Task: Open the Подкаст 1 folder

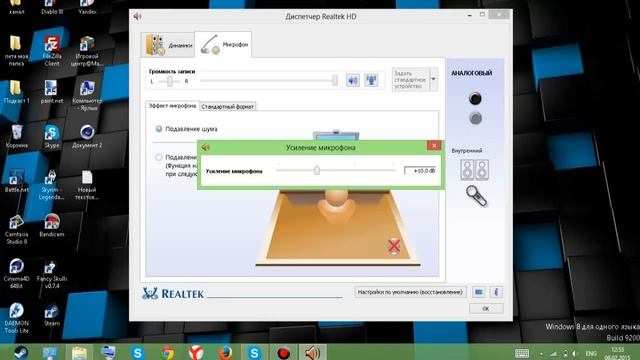Action: point(16,91)
